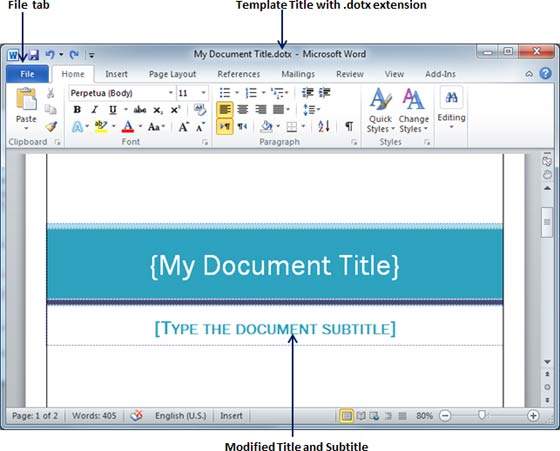
Task: Switch to Full Screen Reading view
Action: click(x=361, y=416)
